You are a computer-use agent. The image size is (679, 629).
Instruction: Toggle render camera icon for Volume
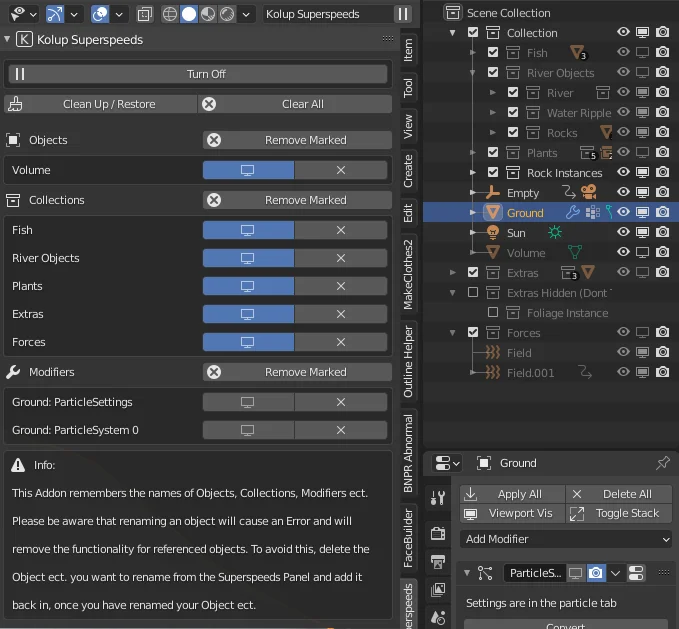pyautogui.click(x=663, y=252)
